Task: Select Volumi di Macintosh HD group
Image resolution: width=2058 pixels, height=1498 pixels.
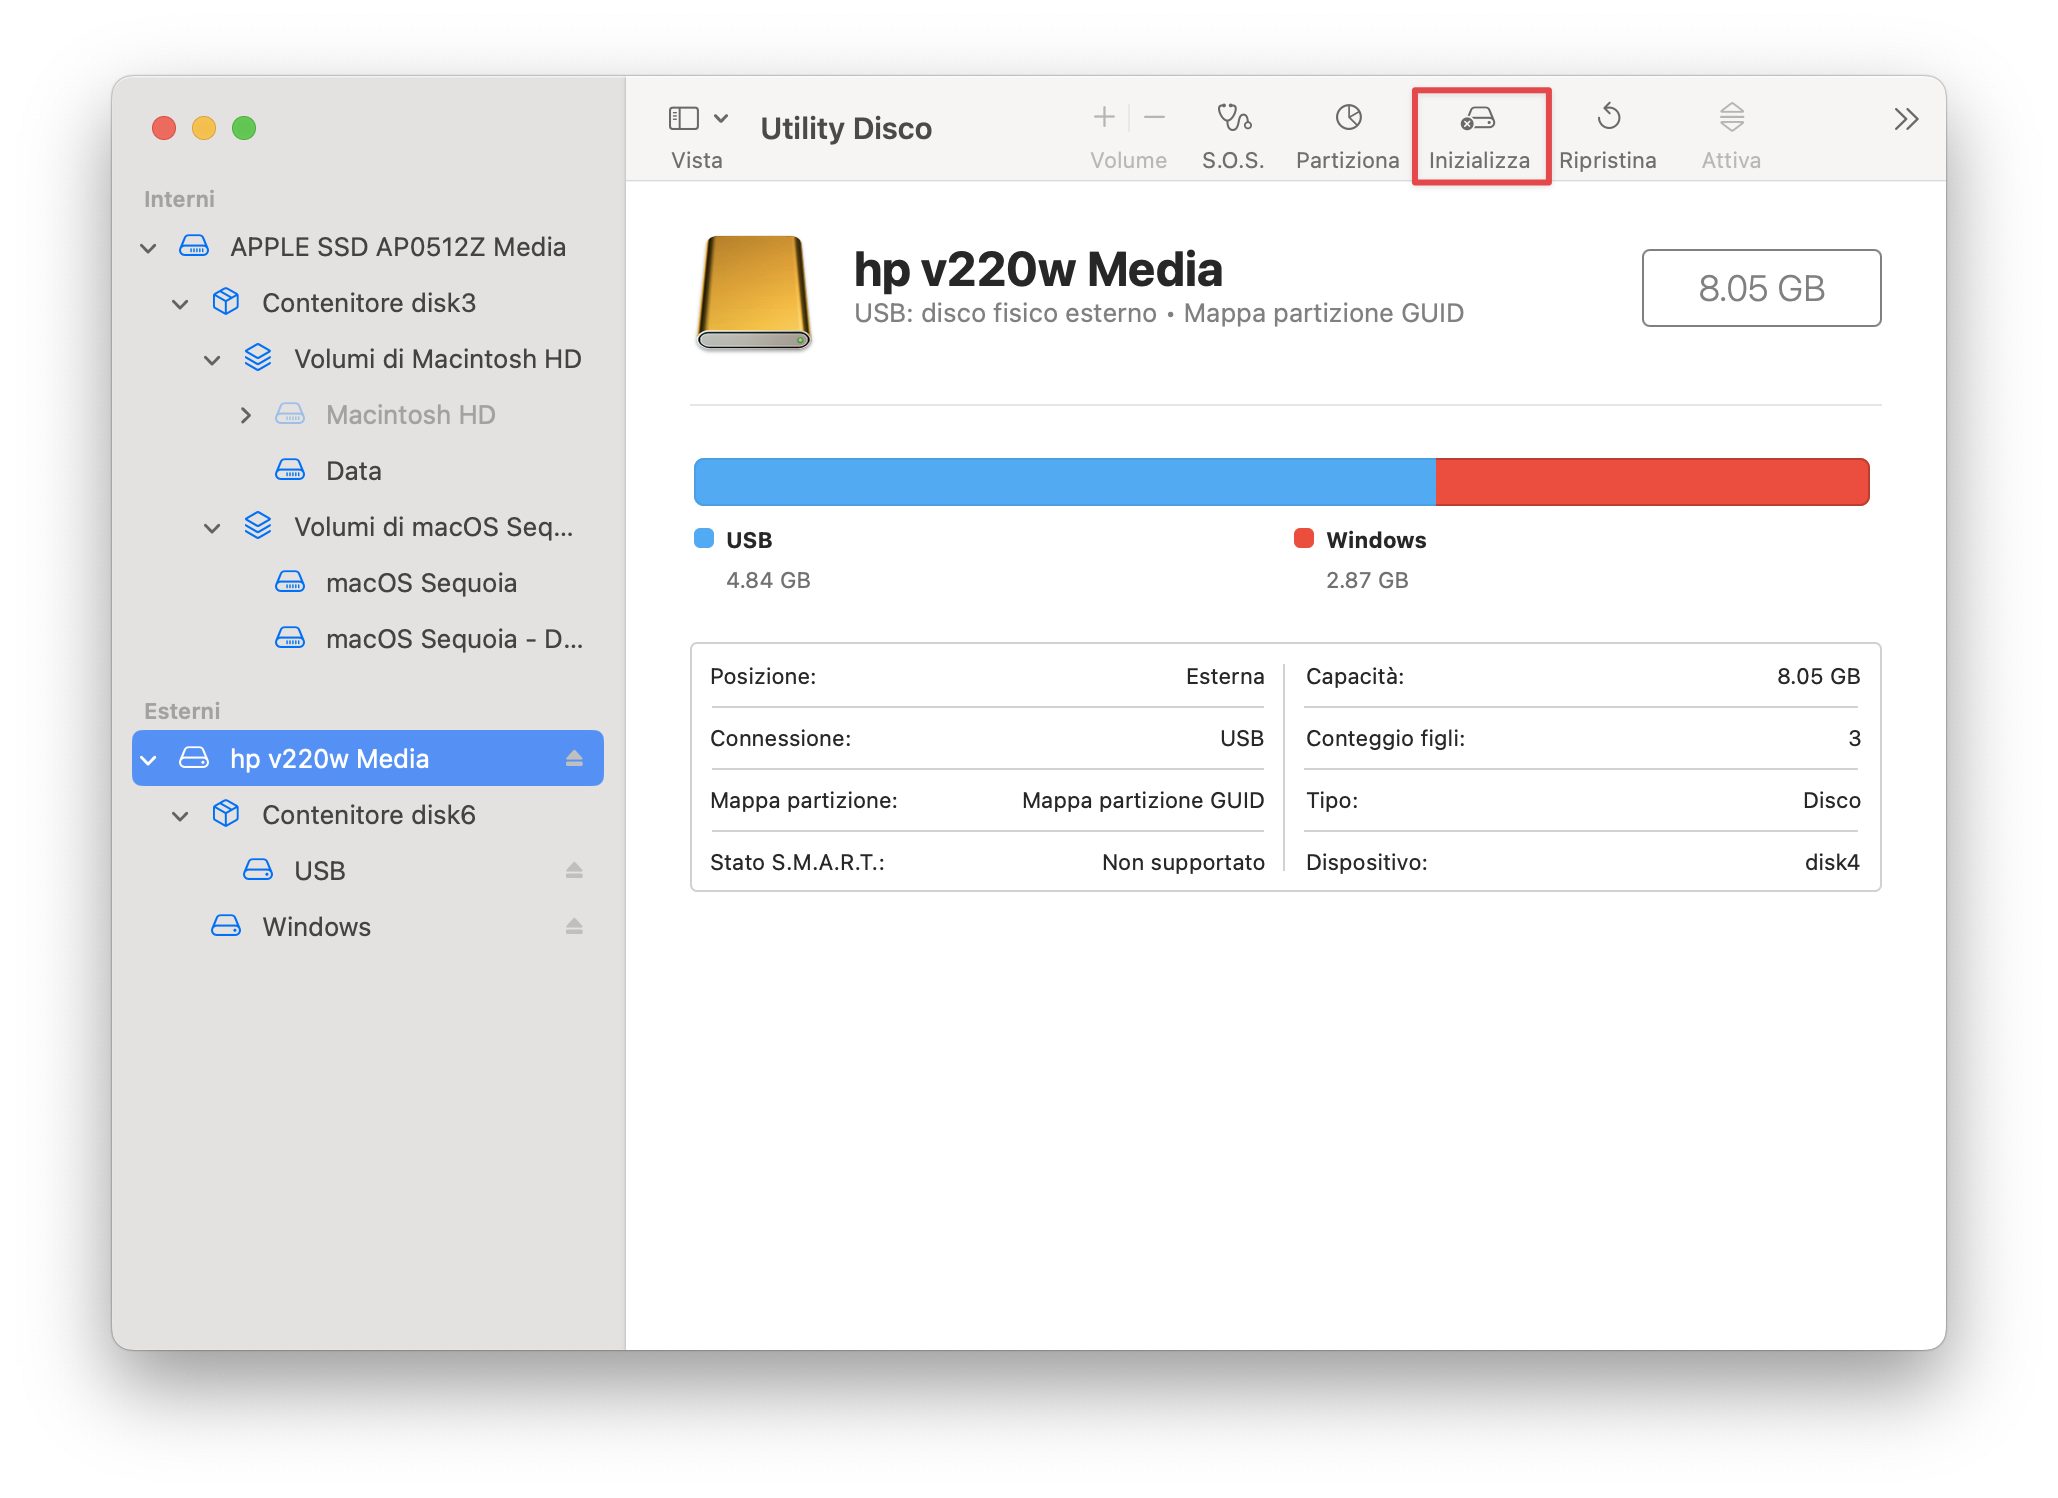Action: [368, 359]
